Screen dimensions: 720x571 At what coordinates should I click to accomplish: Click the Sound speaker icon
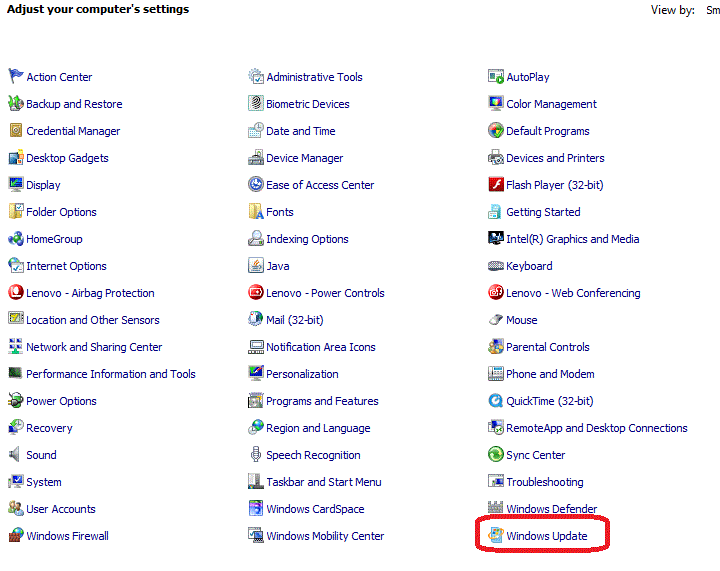[16, 455]
